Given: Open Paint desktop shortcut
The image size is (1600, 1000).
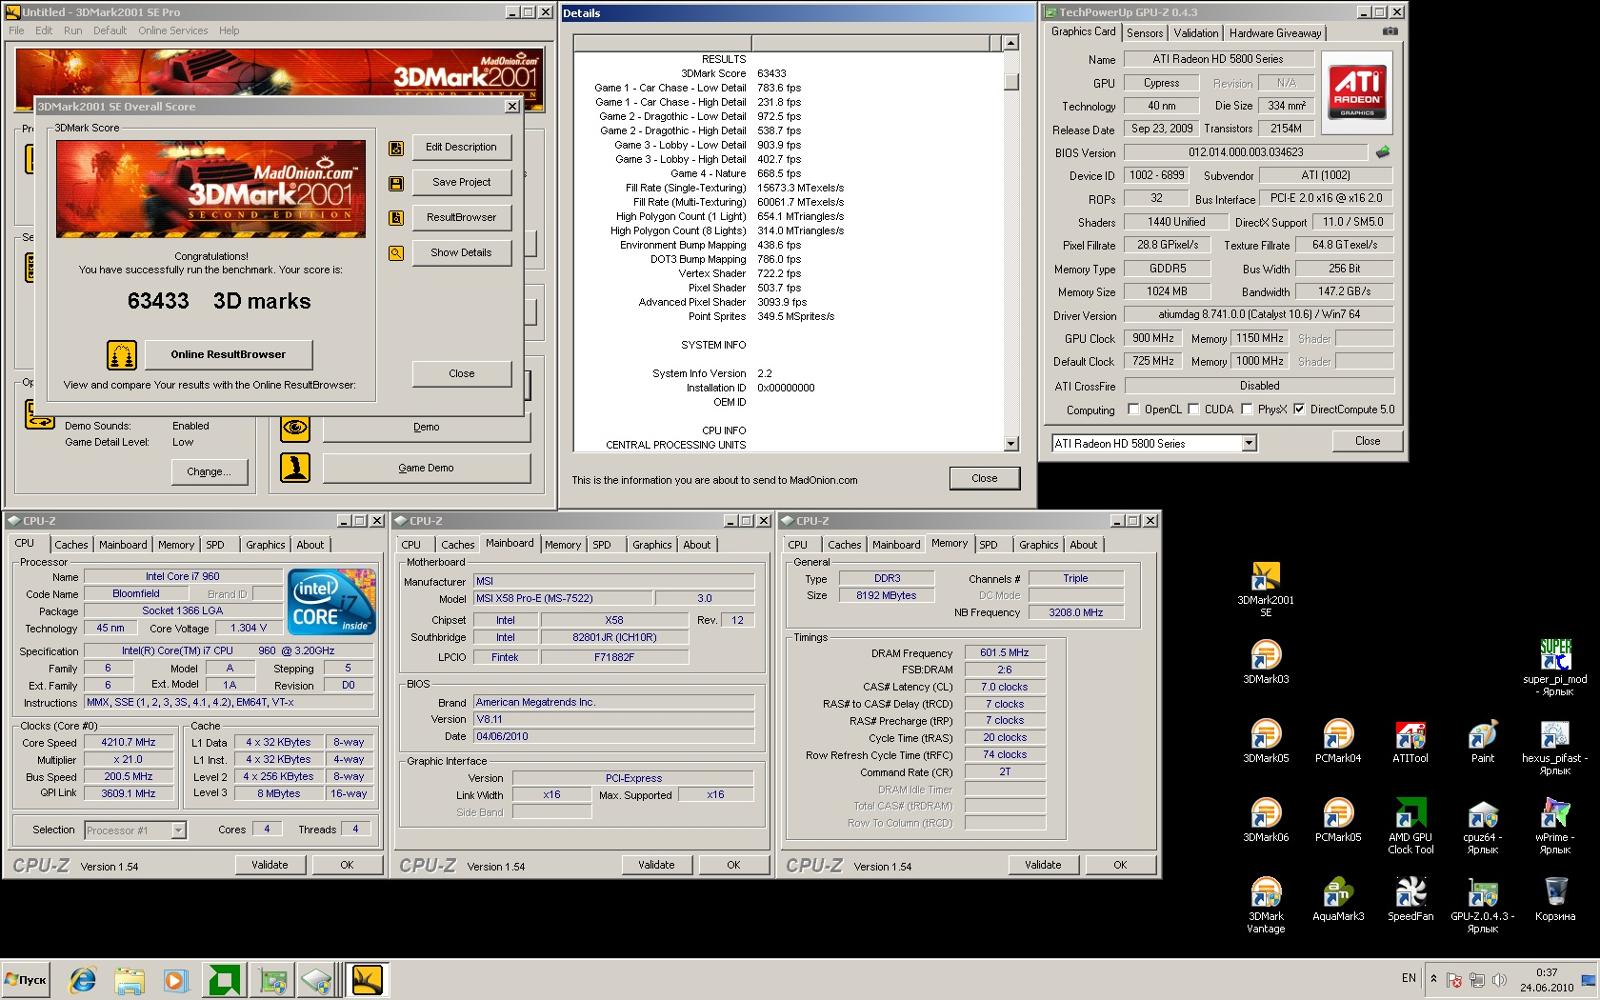Looking at the screenshot, I should coord(1482,741).
